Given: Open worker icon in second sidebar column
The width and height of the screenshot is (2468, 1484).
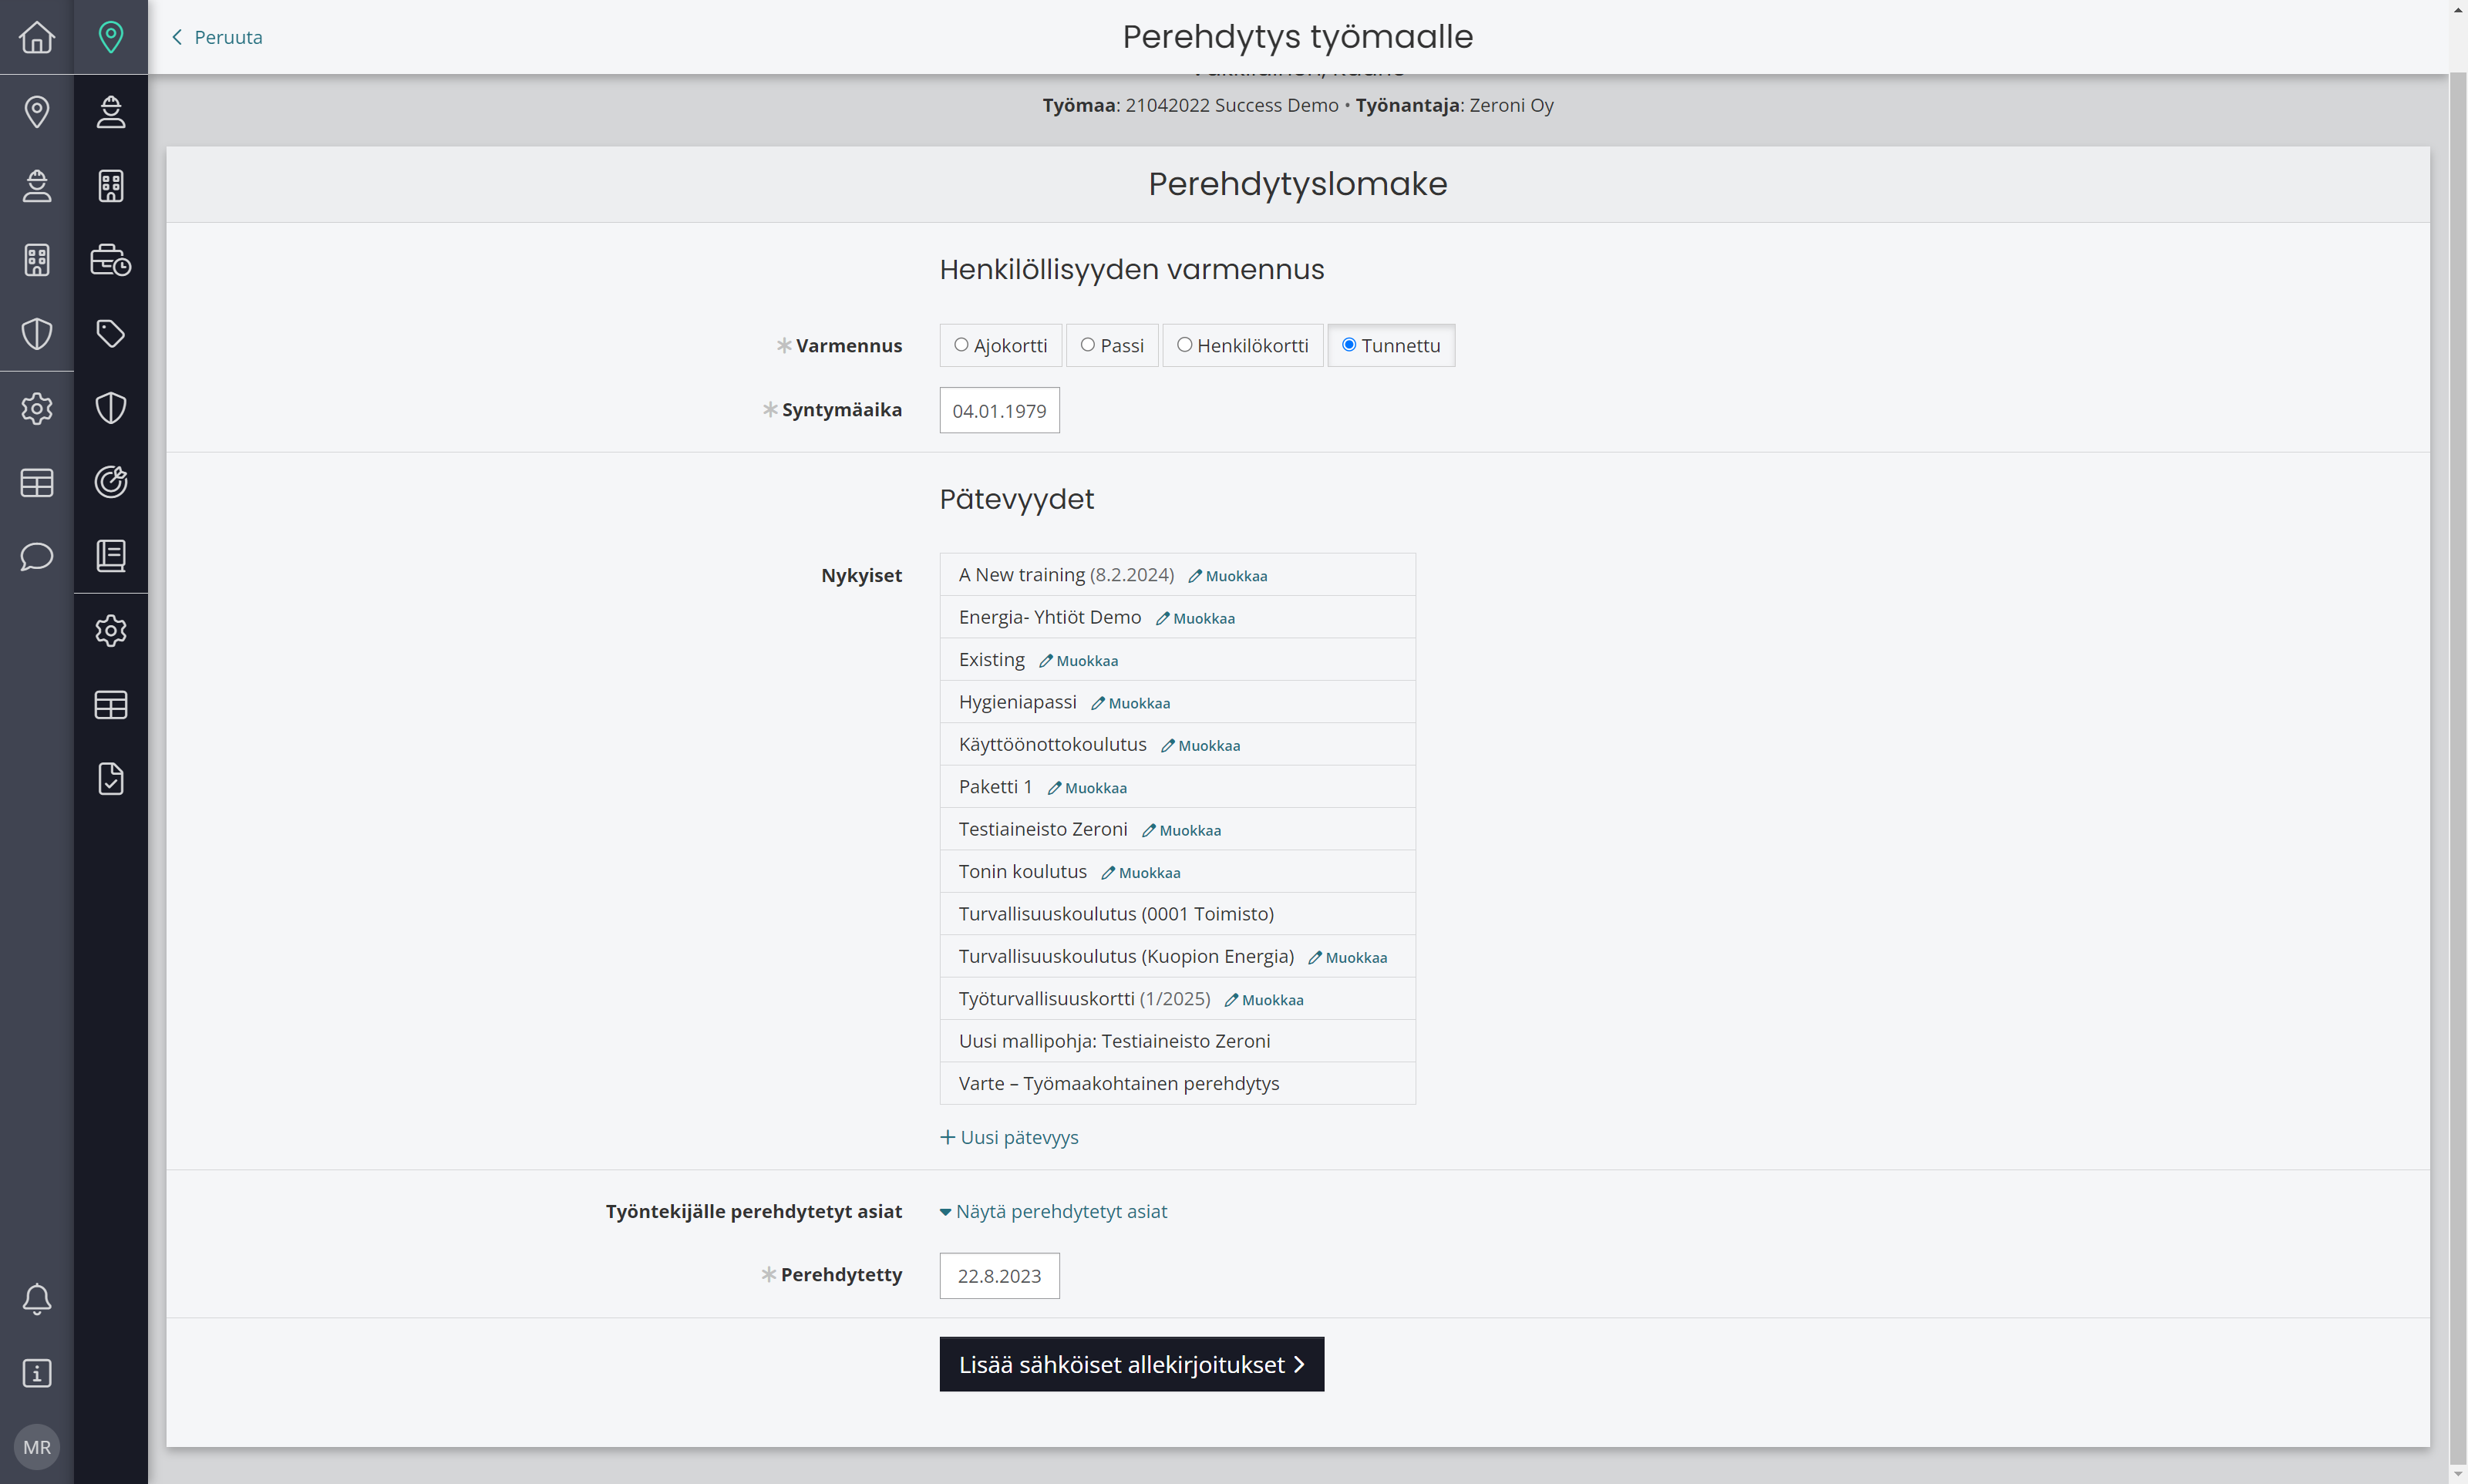Looking at the screenshot, I should (111, 111).
